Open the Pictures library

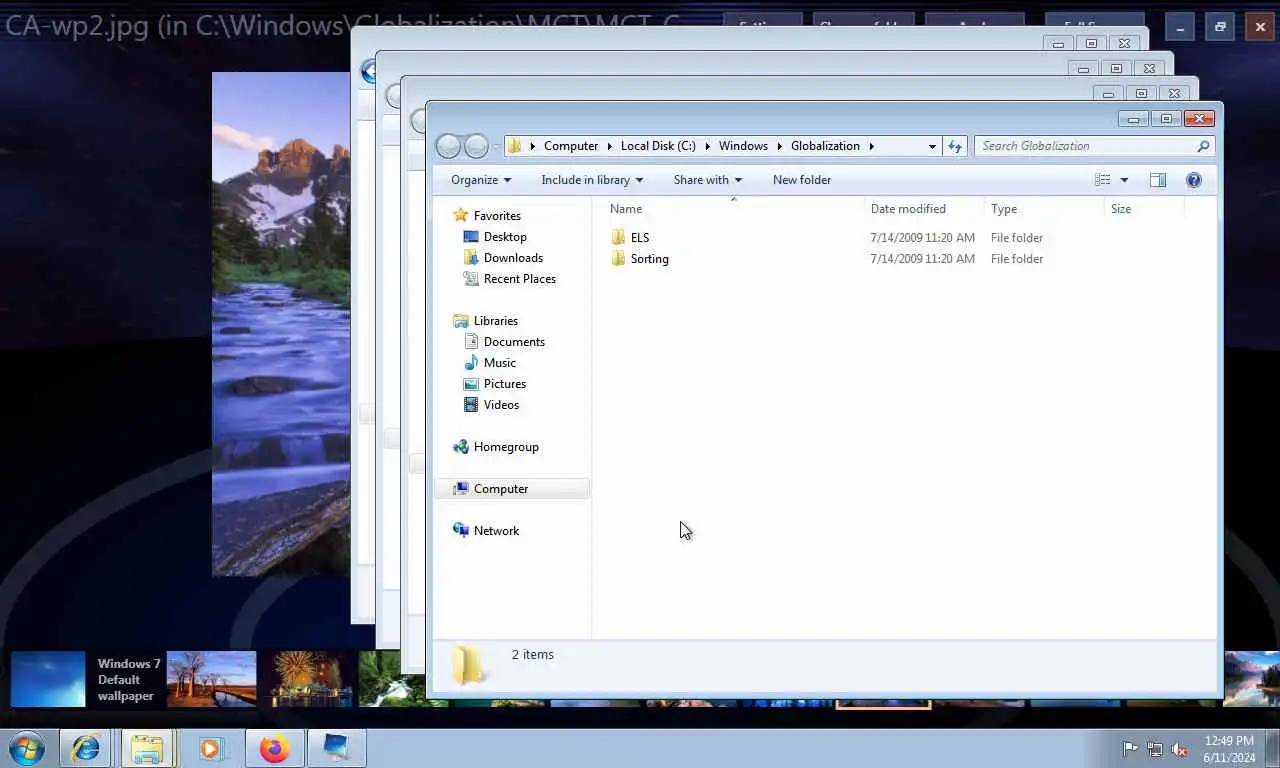pyautogui.click(x=505, y=383)
